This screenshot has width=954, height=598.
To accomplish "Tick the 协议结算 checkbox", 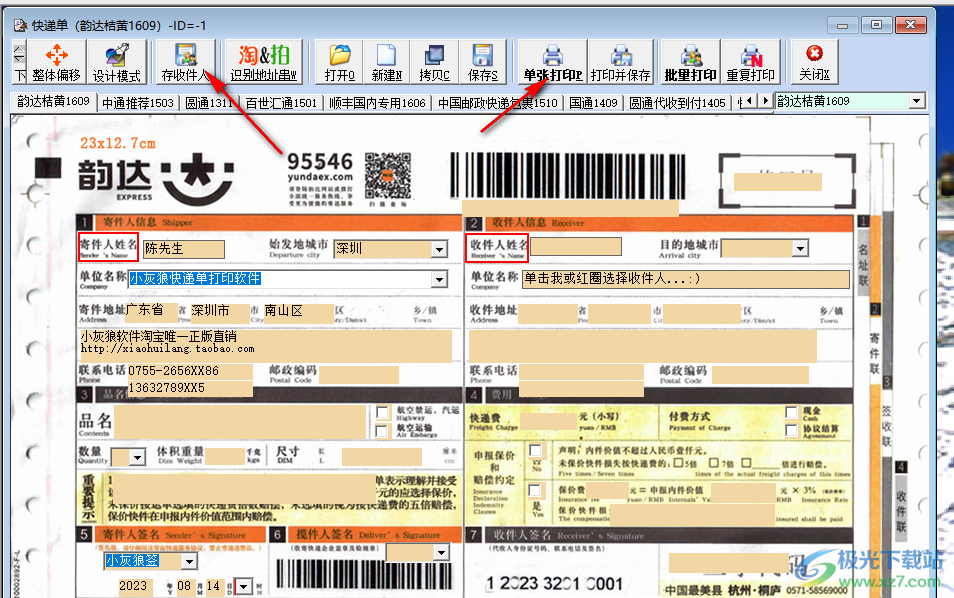I will (791, 430).
